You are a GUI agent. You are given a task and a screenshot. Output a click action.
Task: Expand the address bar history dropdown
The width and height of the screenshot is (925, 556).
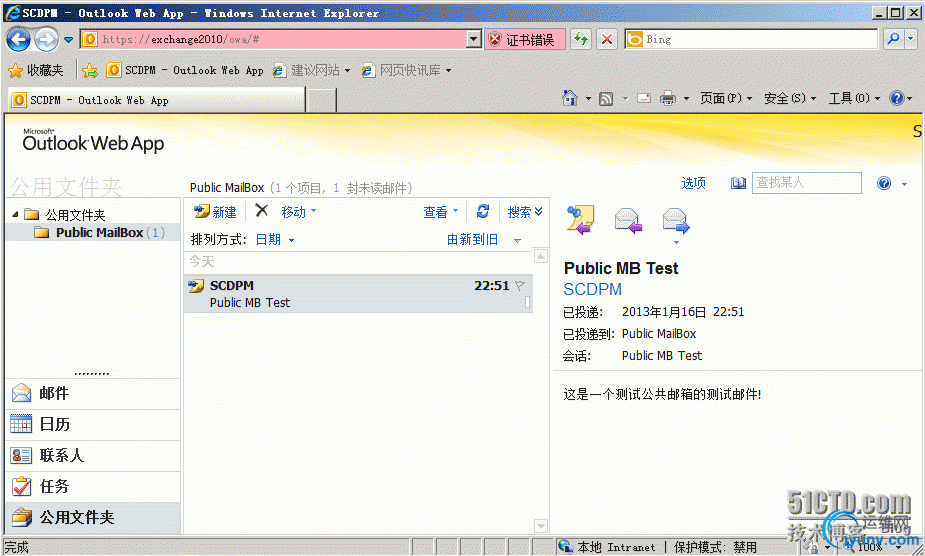(x=473, y=40)
